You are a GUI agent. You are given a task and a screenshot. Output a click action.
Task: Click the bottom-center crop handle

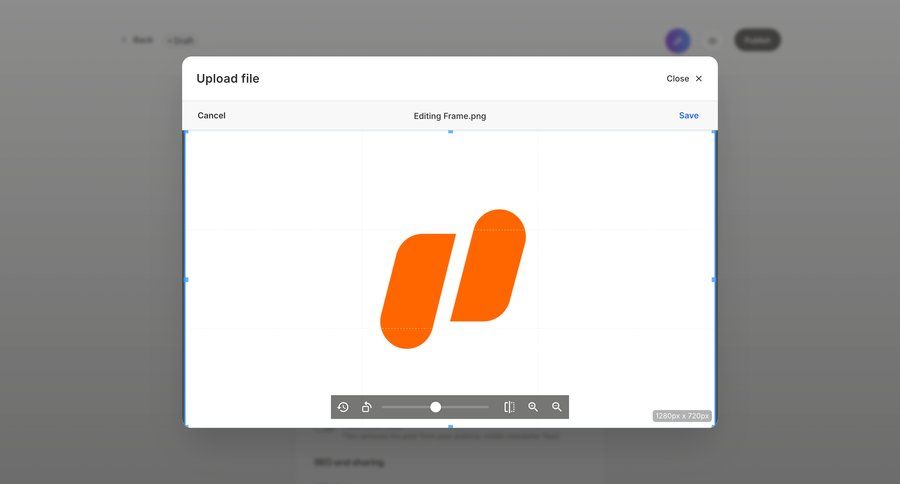pos(451,427)
